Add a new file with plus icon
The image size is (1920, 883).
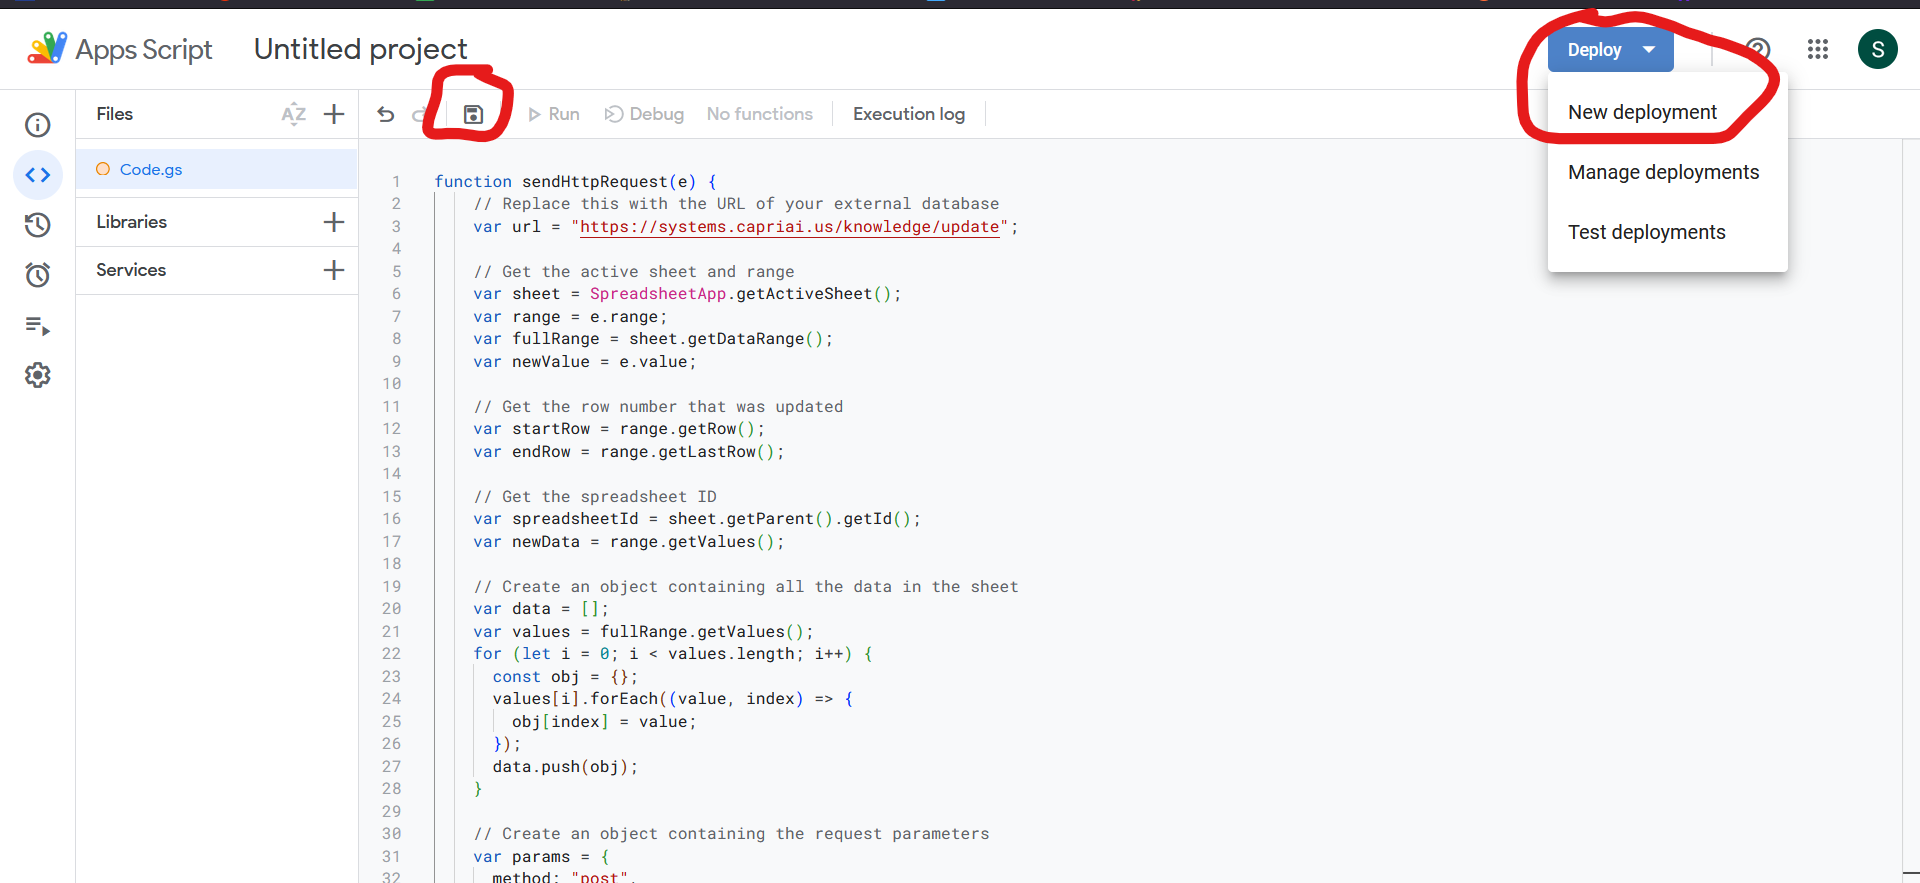pyautogui.click(x=334, y=114)
